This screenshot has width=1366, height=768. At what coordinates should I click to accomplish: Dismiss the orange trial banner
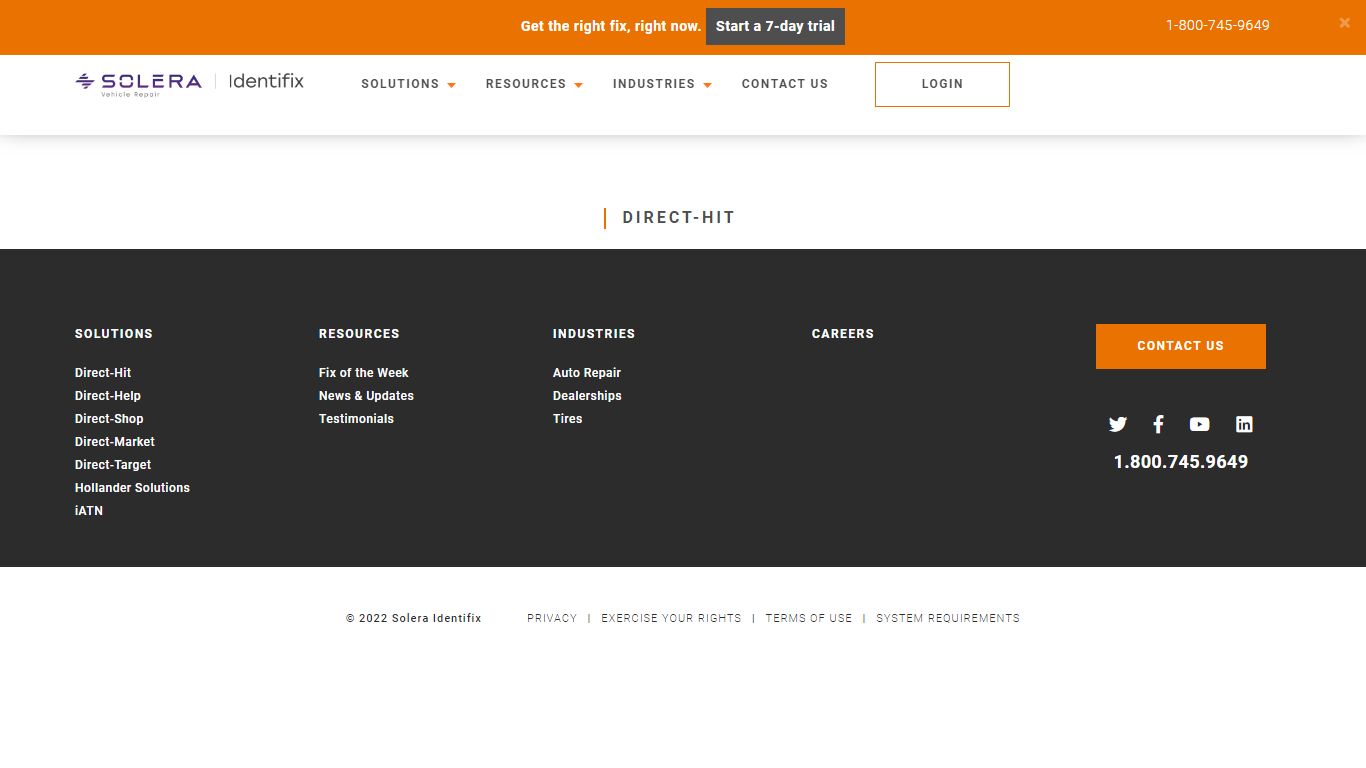(1345, 22)
